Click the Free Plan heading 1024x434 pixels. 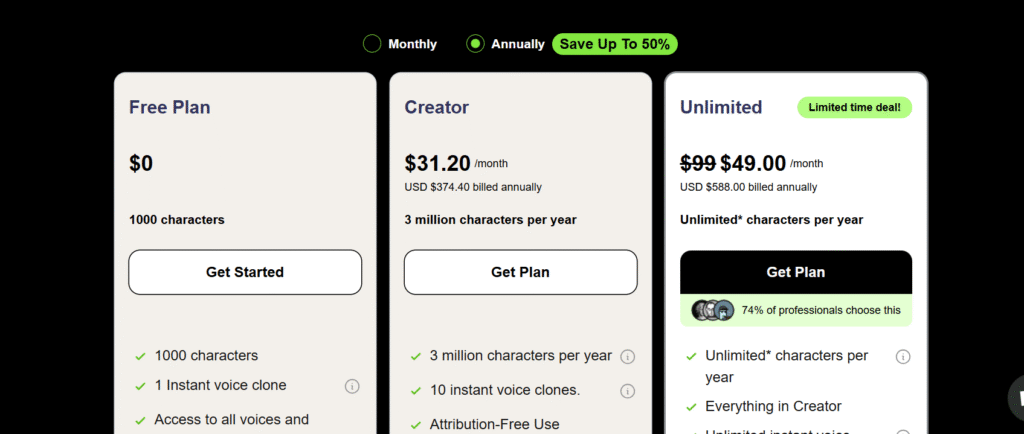(170, 107)
